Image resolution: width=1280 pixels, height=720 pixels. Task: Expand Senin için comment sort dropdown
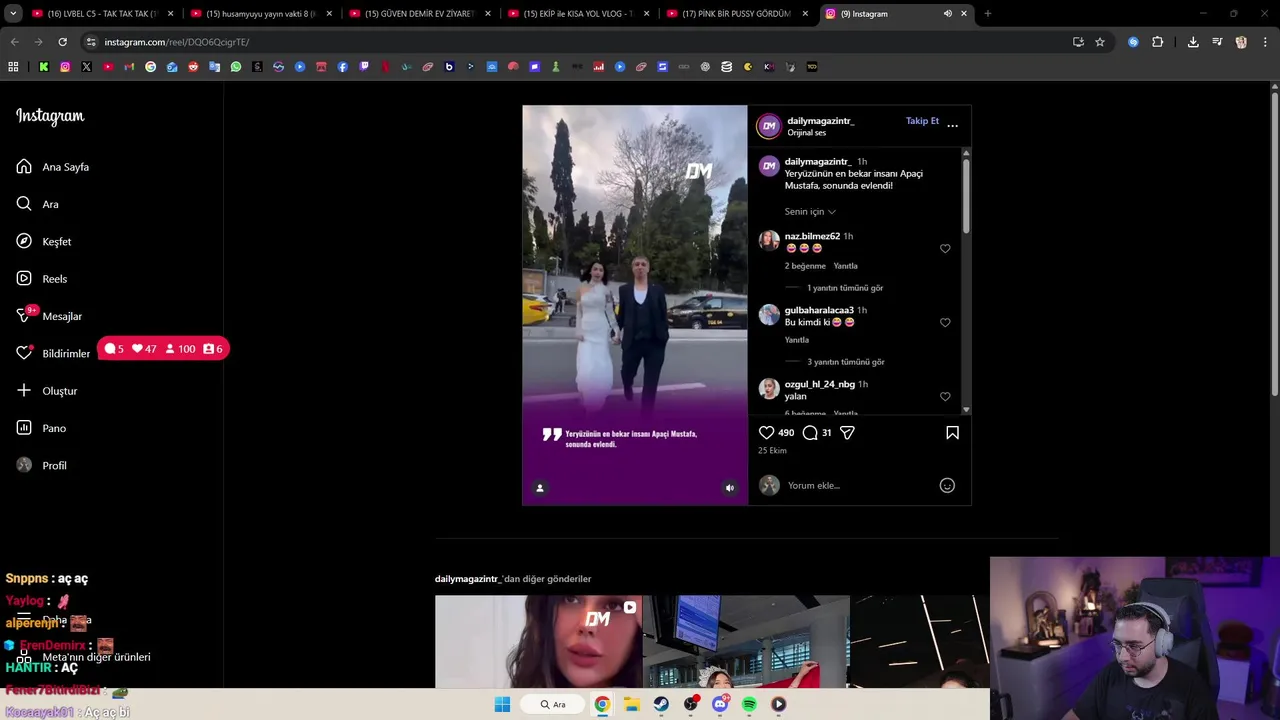coord(810,212)
